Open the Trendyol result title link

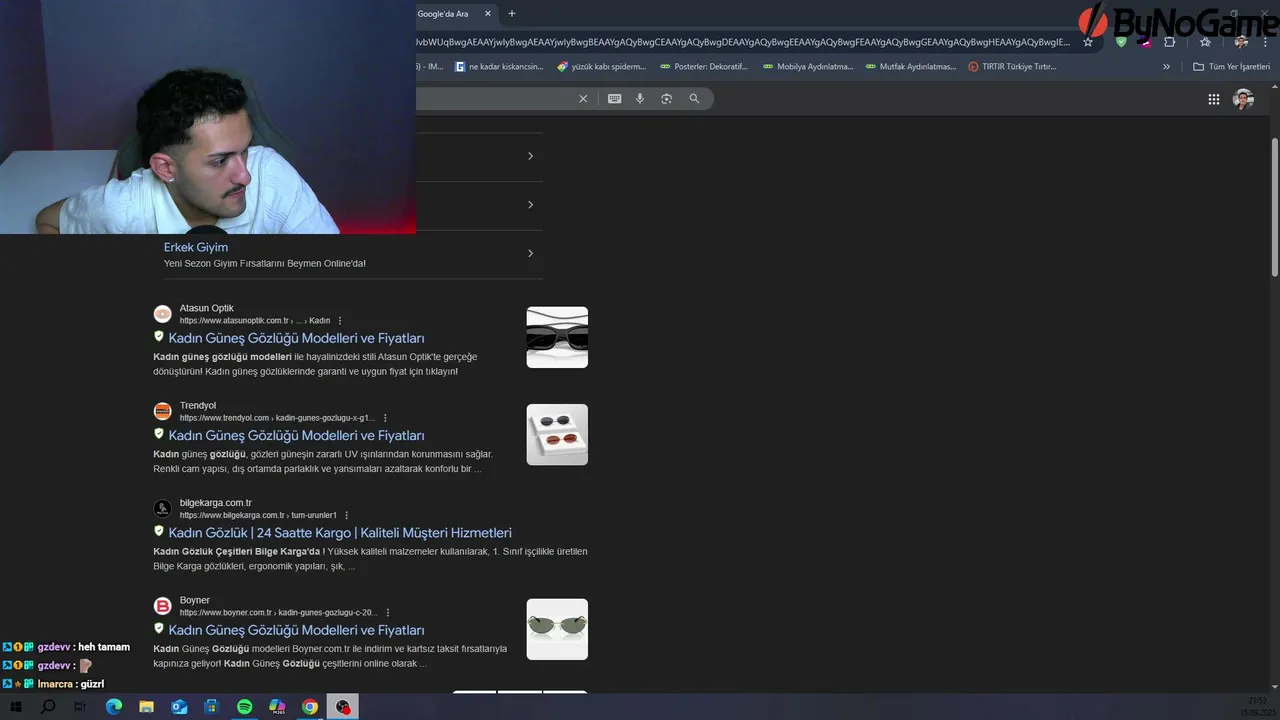tap(296, 435)
